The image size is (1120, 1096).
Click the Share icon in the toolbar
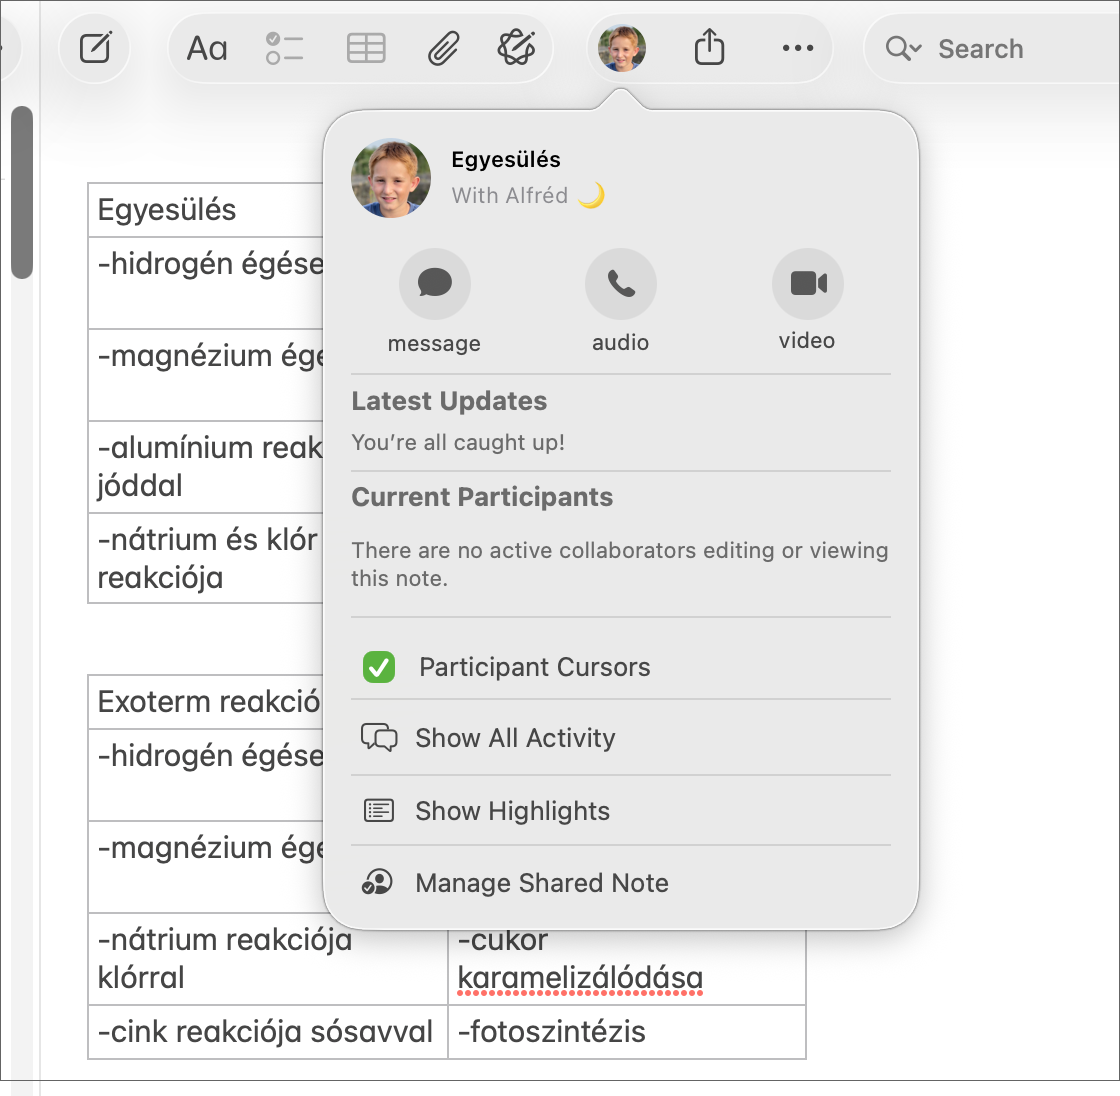pyautogui.click(x=709, y=48)
